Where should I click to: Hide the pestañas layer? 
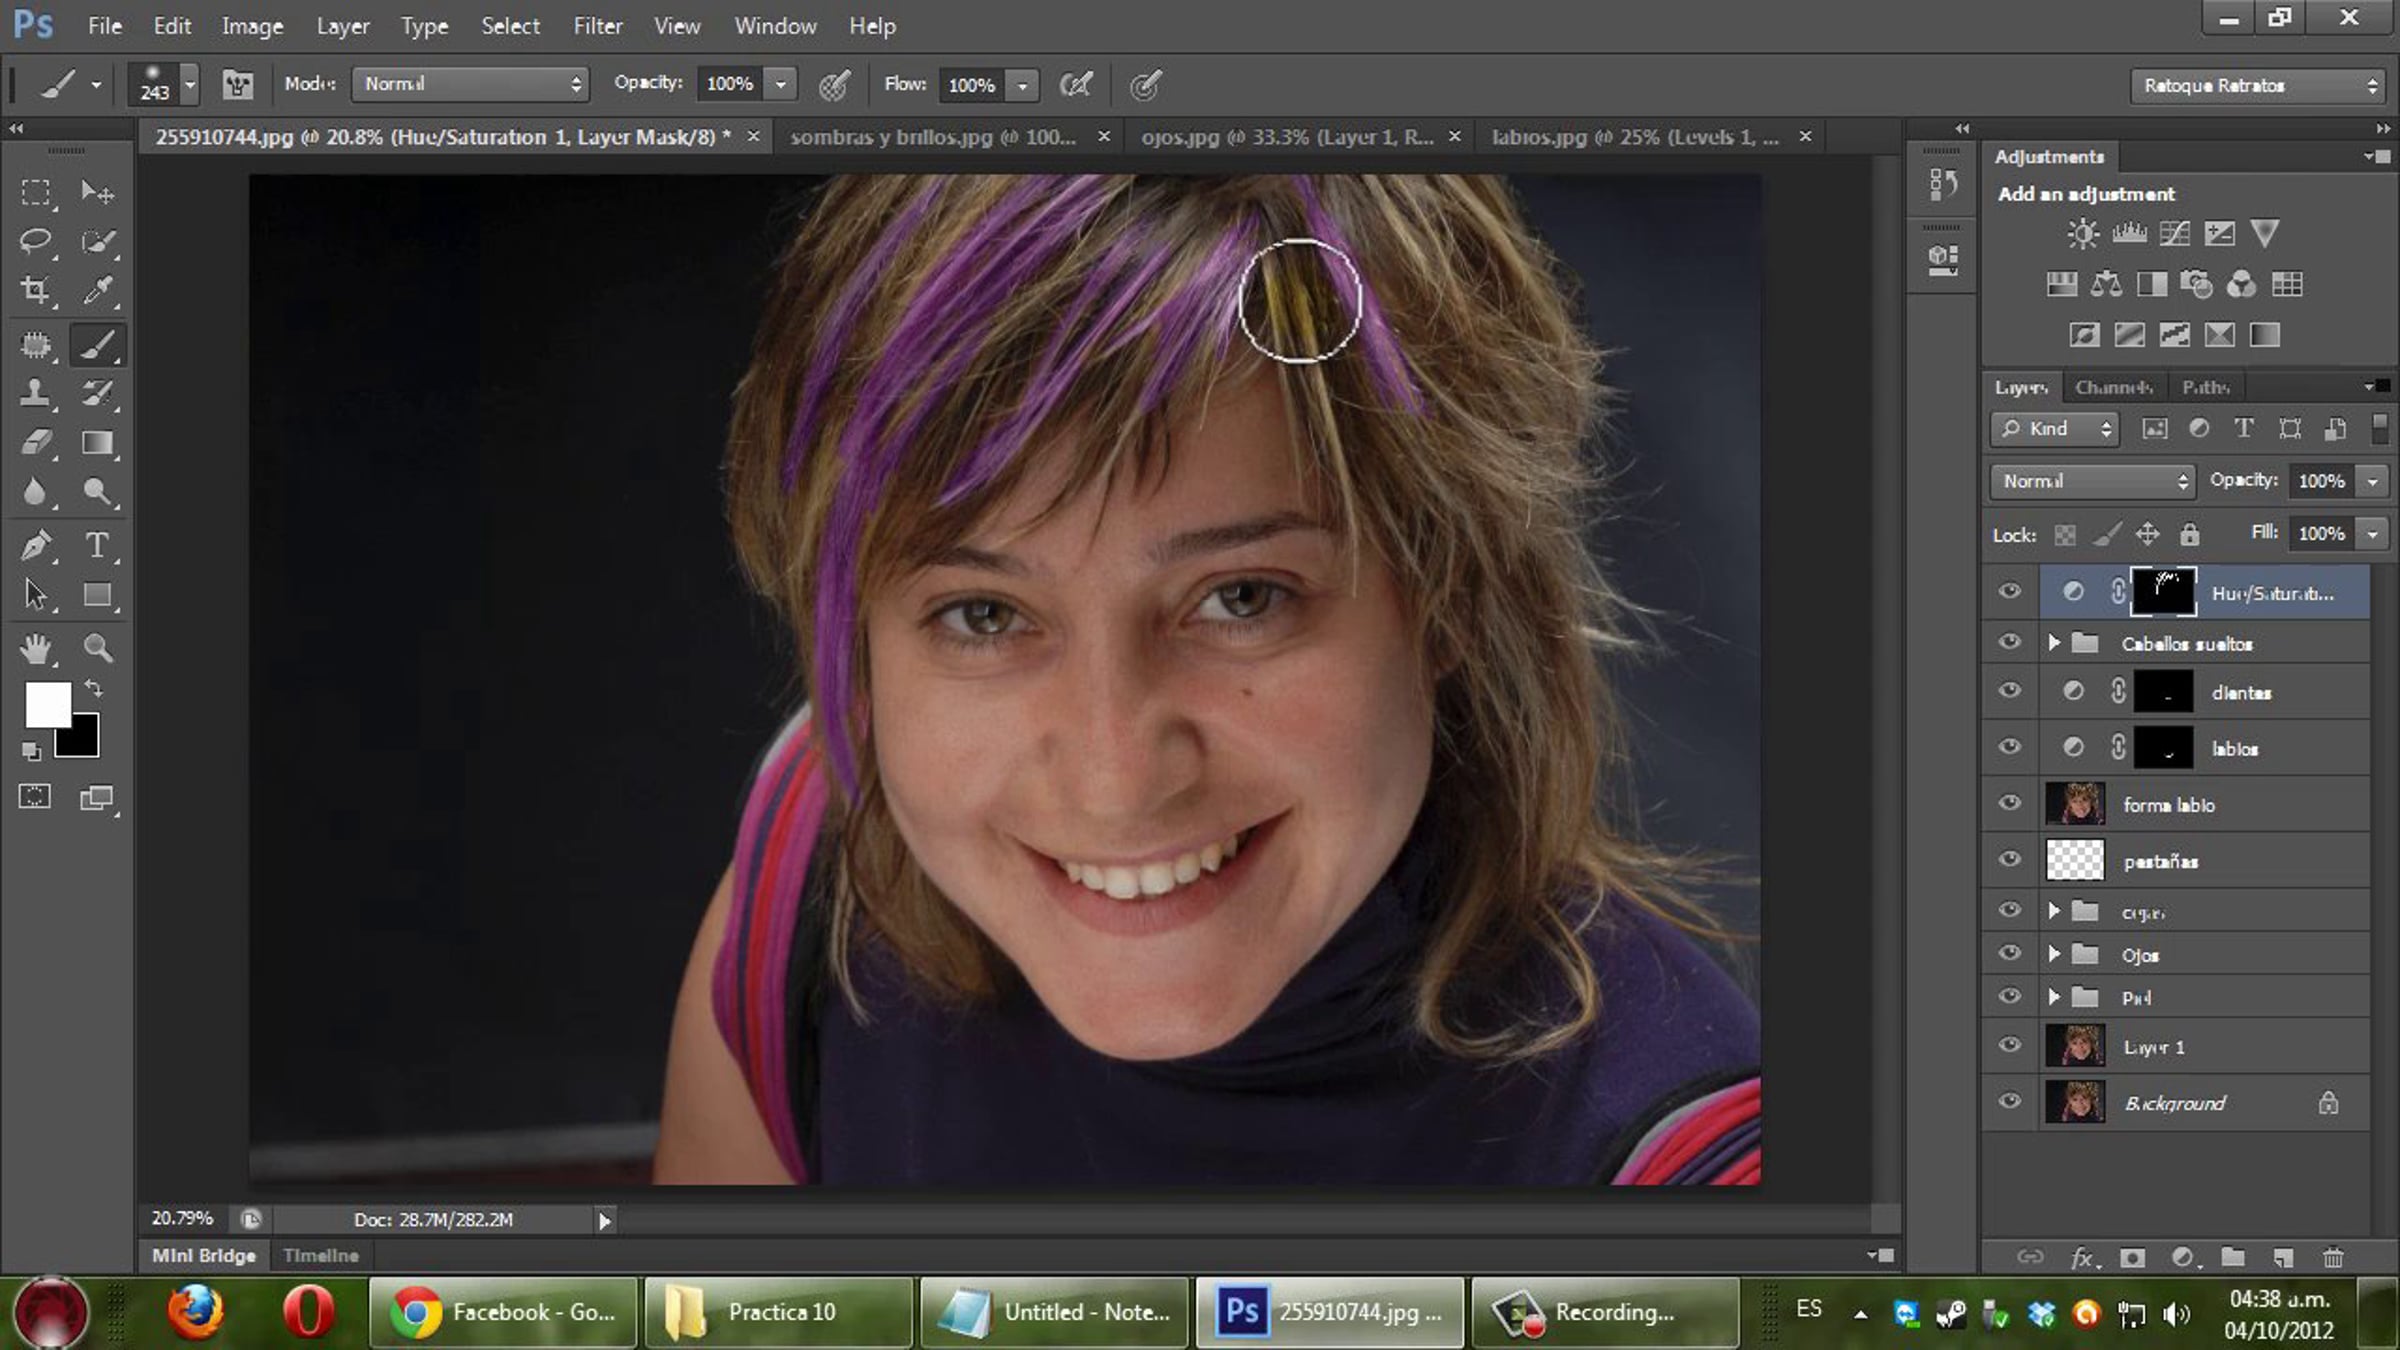2009,859
